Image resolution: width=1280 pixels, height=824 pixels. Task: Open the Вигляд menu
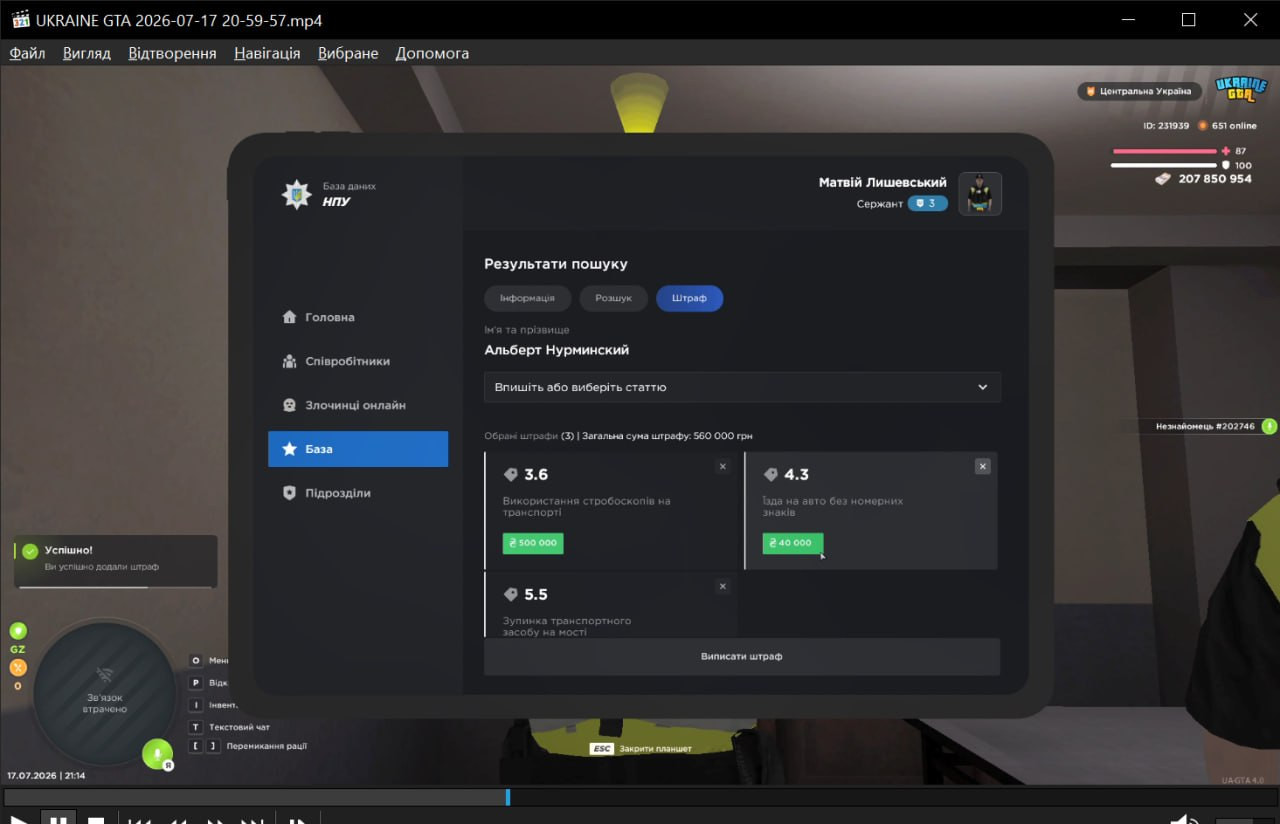(87, 53)
